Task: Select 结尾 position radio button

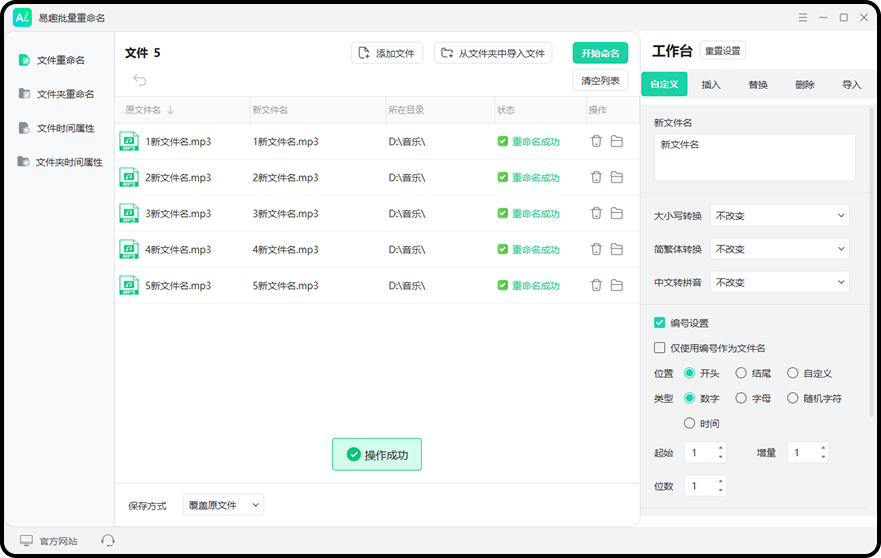Action: [x=741, y=373]
